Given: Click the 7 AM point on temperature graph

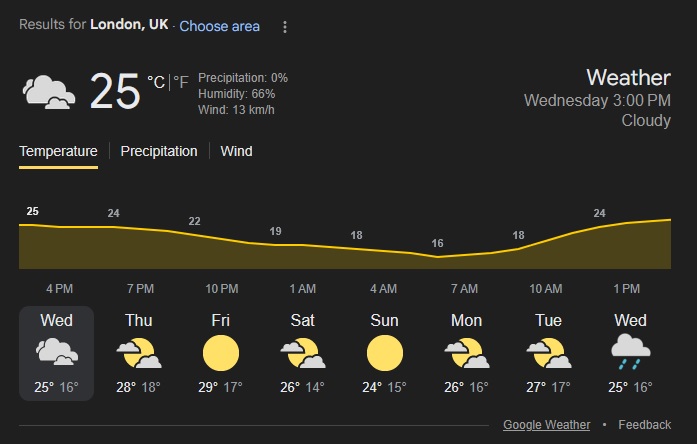Looking at the screenshot, I should point(437,257).
